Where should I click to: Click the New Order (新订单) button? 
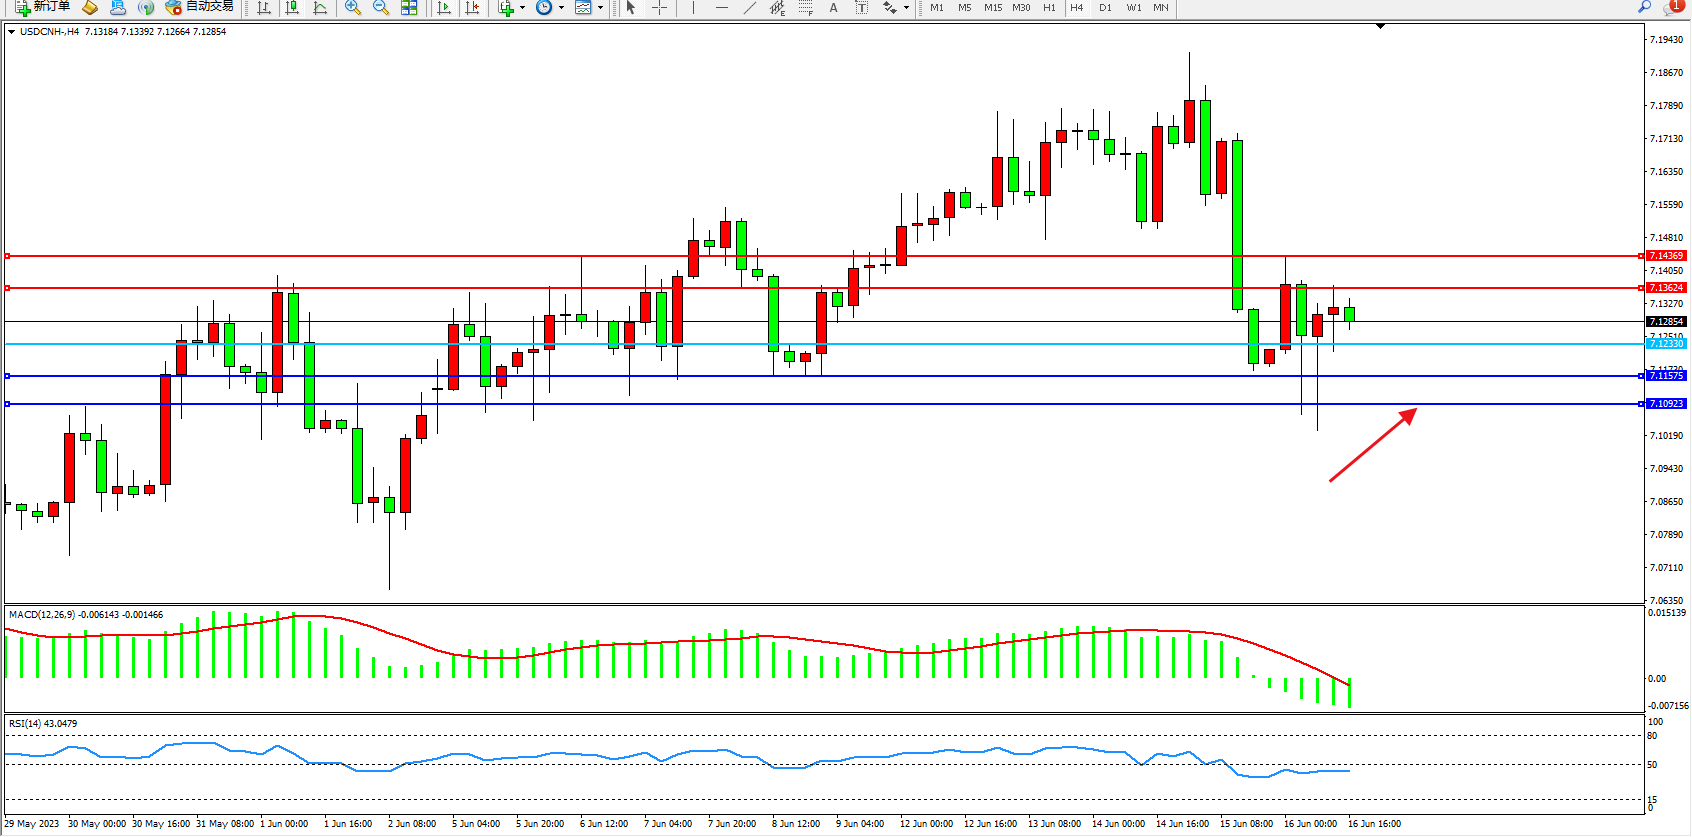click(42, 7)
